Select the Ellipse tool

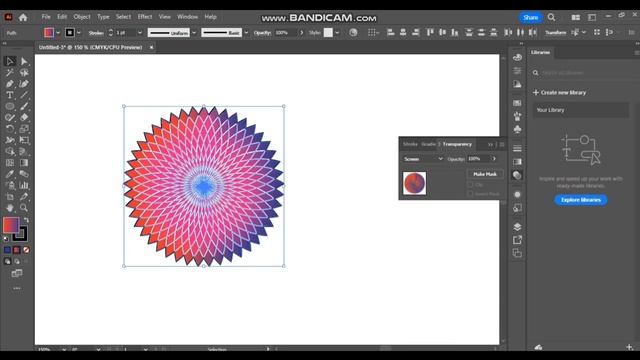[10, 107]
